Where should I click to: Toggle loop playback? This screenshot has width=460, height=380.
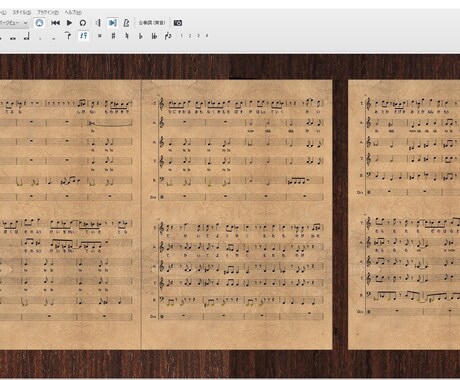coord(83,23)
